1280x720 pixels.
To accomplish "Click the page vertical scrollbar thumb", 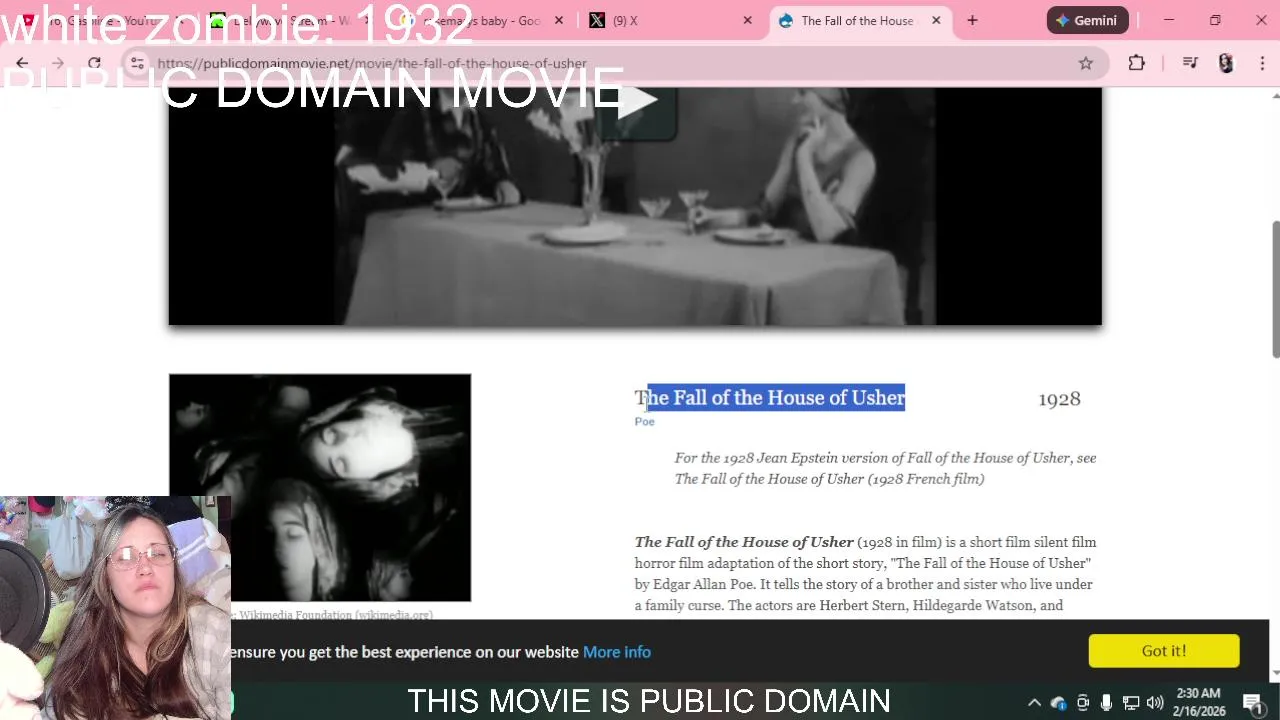I will point(1275,288).
